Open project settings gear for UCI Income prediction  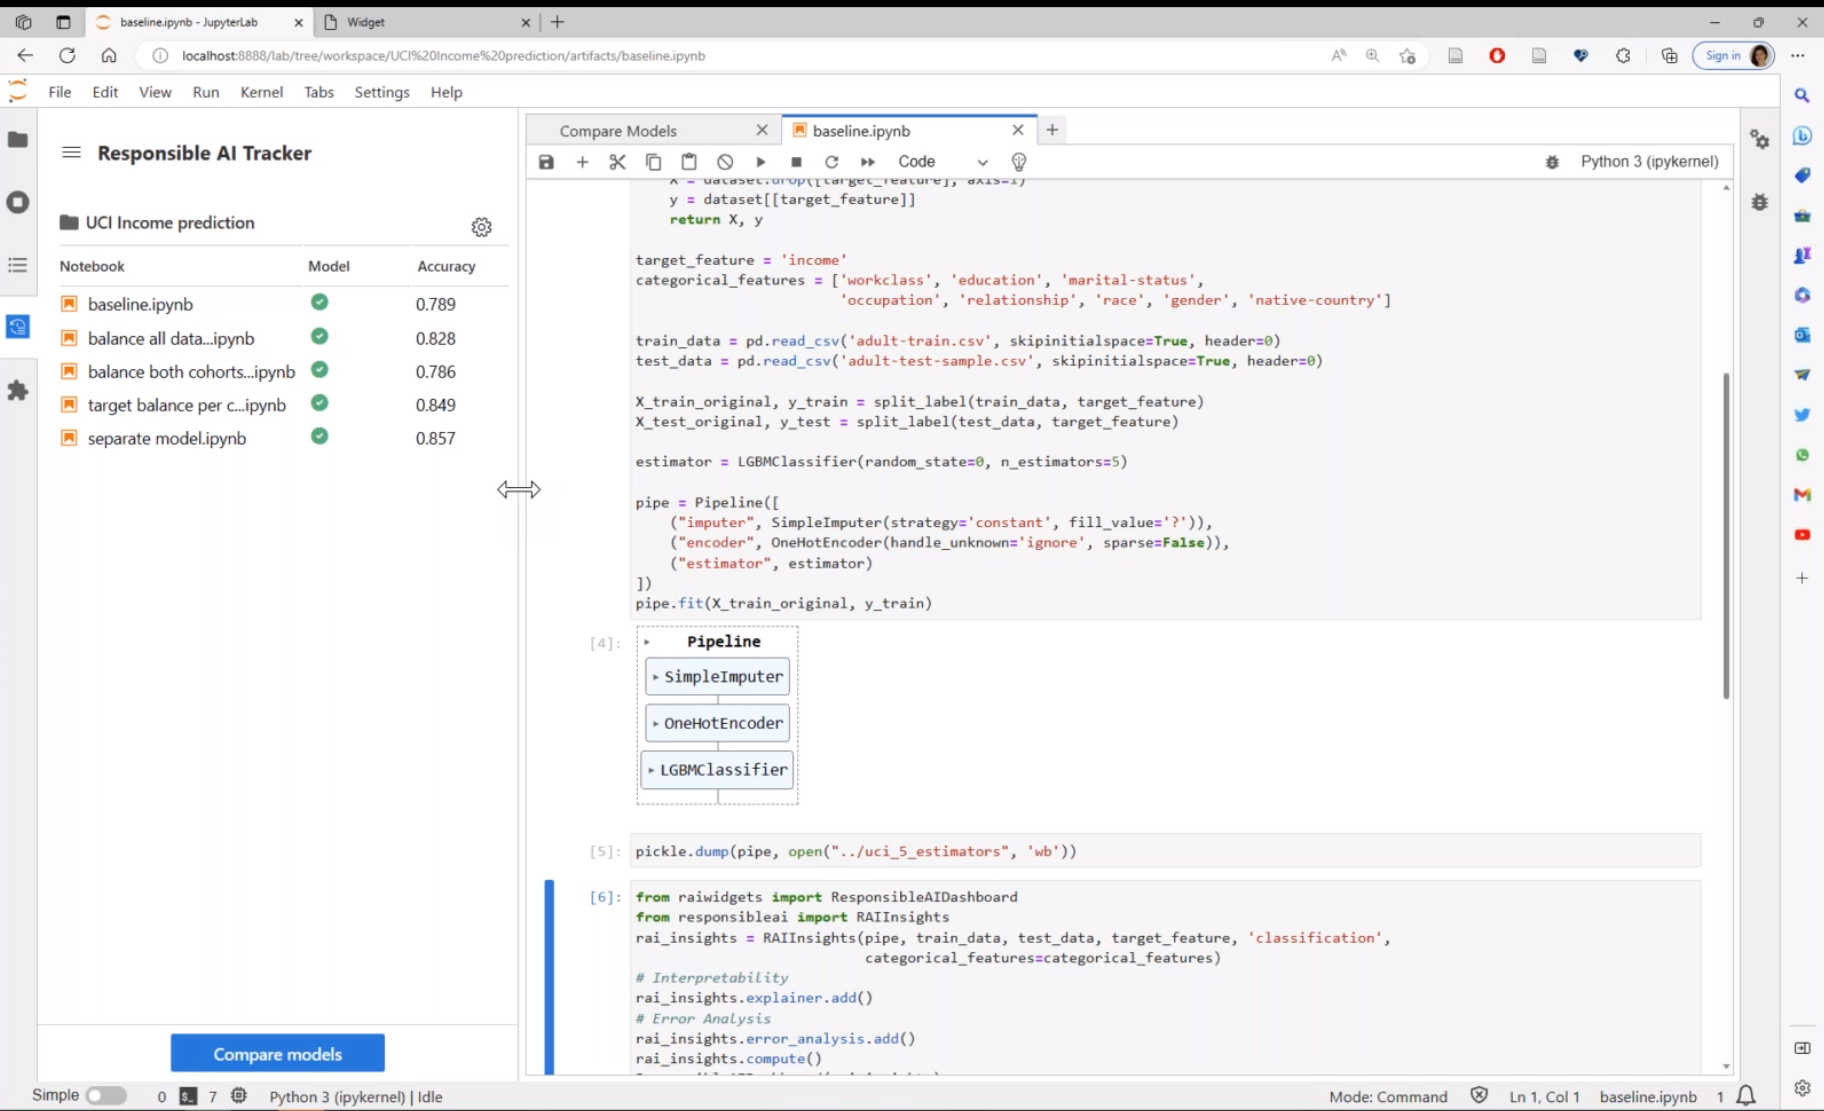[482, 227]
